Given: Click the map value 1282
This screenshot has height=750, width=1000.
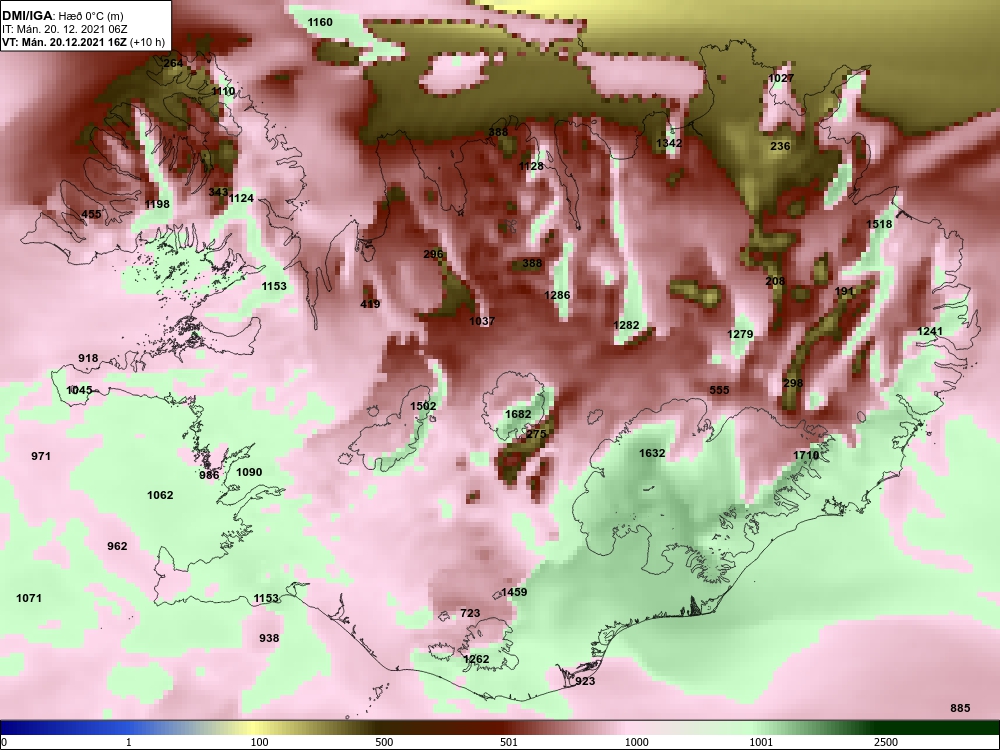Looking at the screenshot, I should click(626, 325).
